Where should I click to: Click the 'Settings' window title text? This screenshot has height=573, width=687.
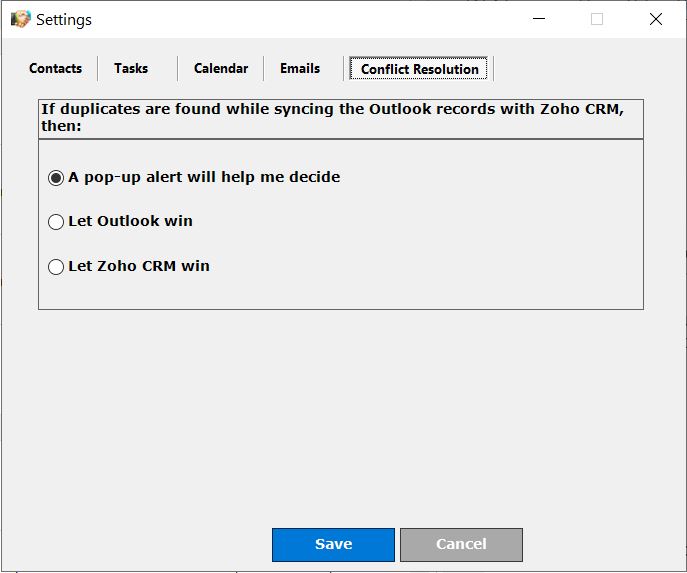(64, 20)
